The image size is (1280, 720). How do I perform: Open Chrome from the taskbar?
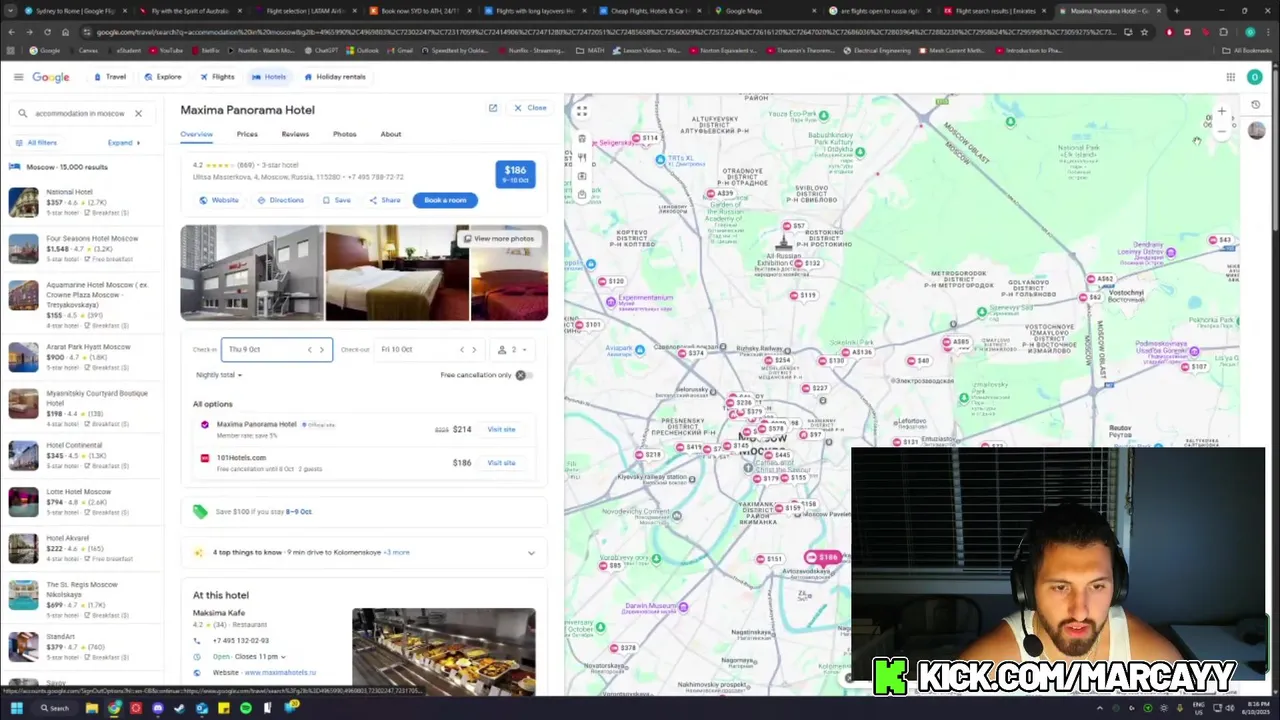point(114,708)
